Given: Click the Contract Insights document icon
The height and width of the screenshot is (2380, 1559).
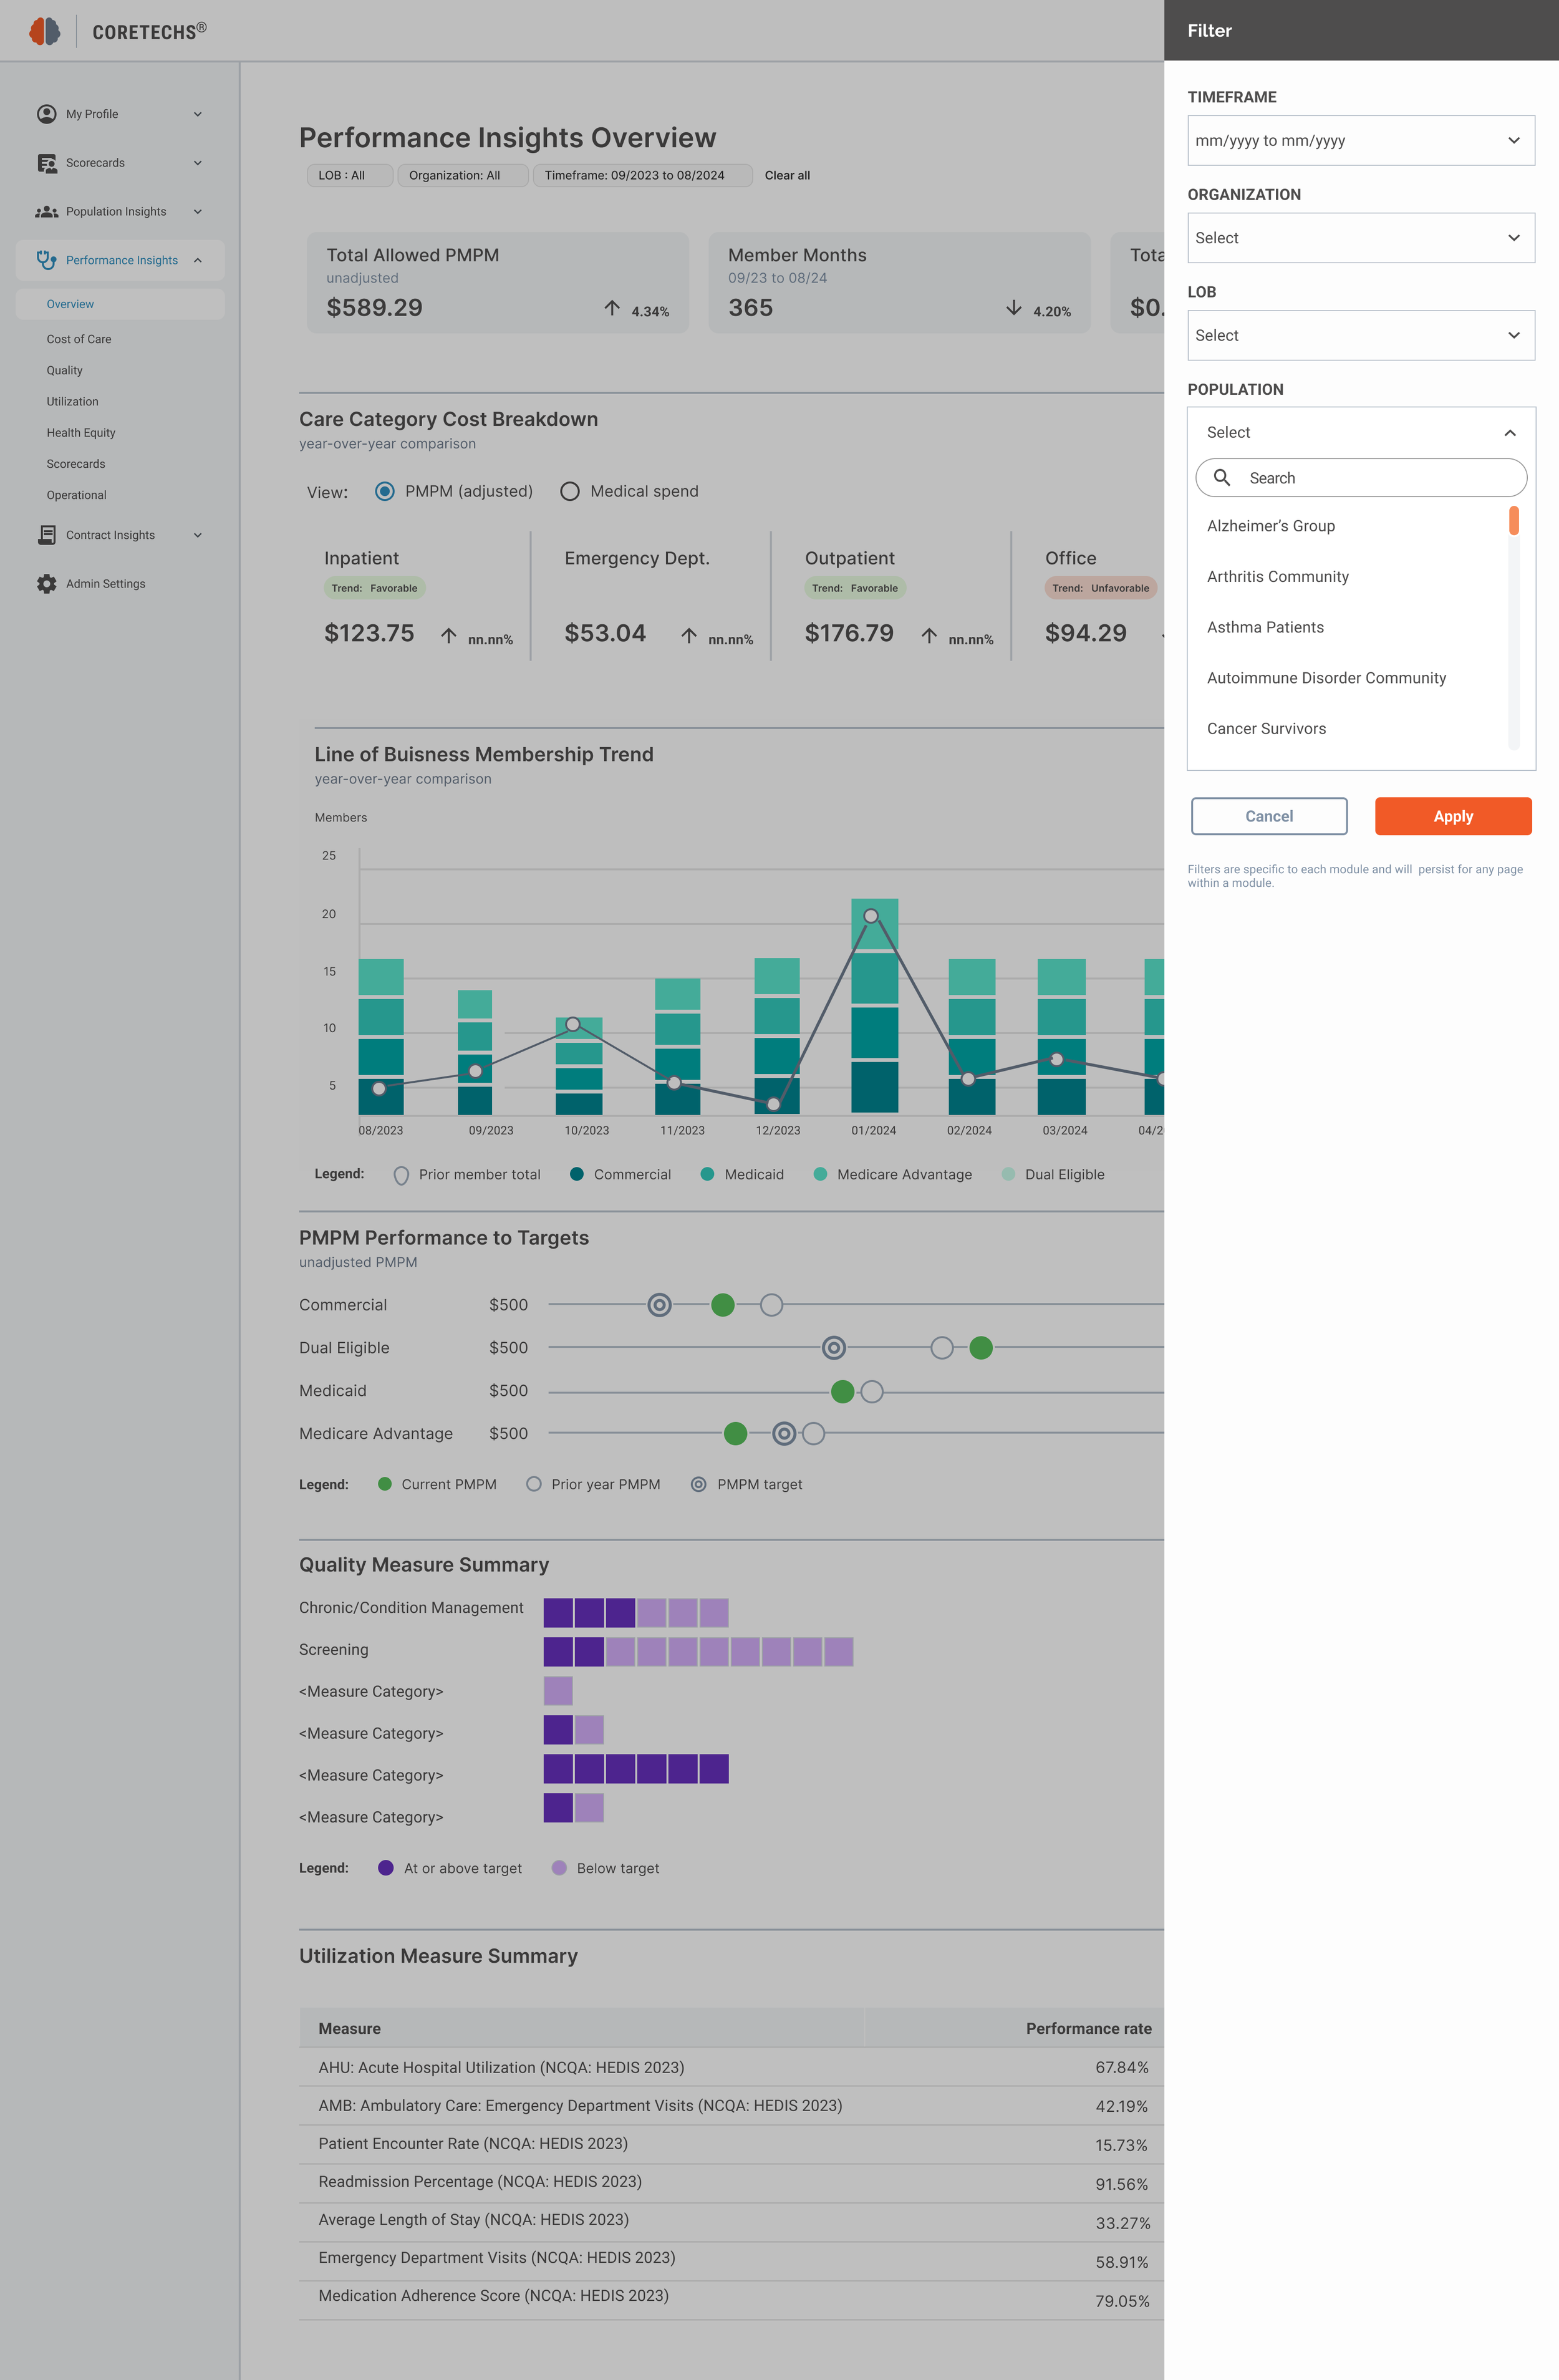Looking at the screenshot, I should pyautogui.click(x=46, y=535).
